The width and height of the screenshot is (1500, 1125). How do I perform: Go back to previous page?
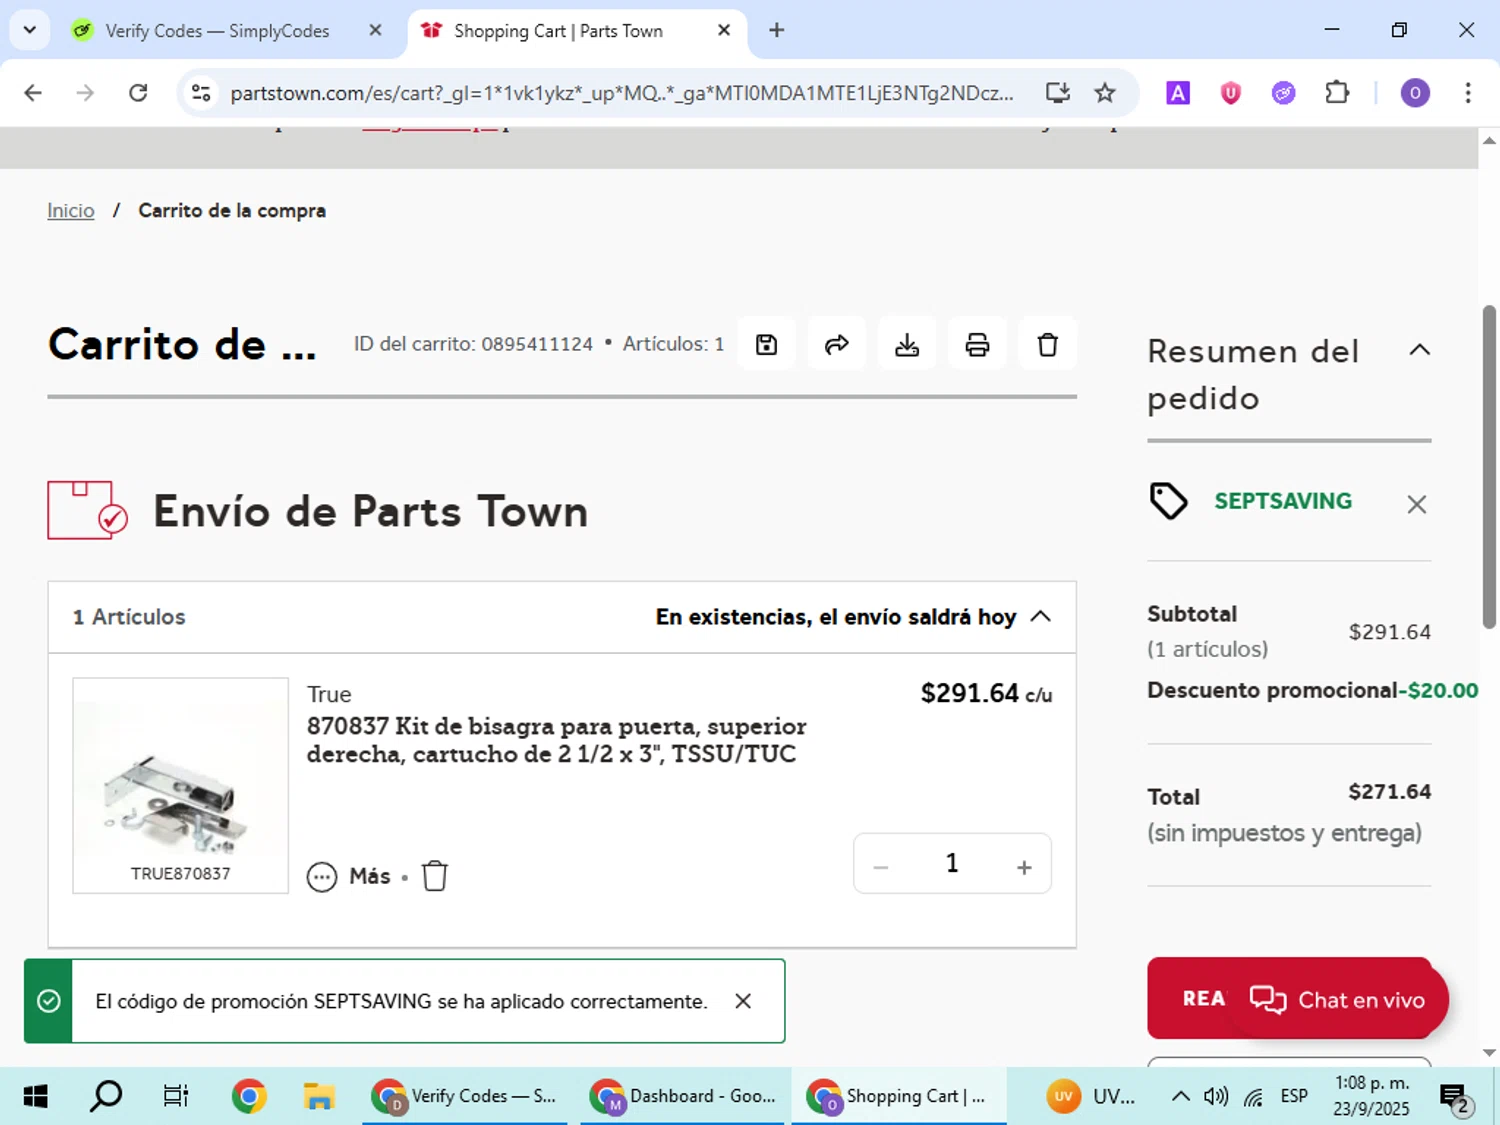(x=33, y=93)
